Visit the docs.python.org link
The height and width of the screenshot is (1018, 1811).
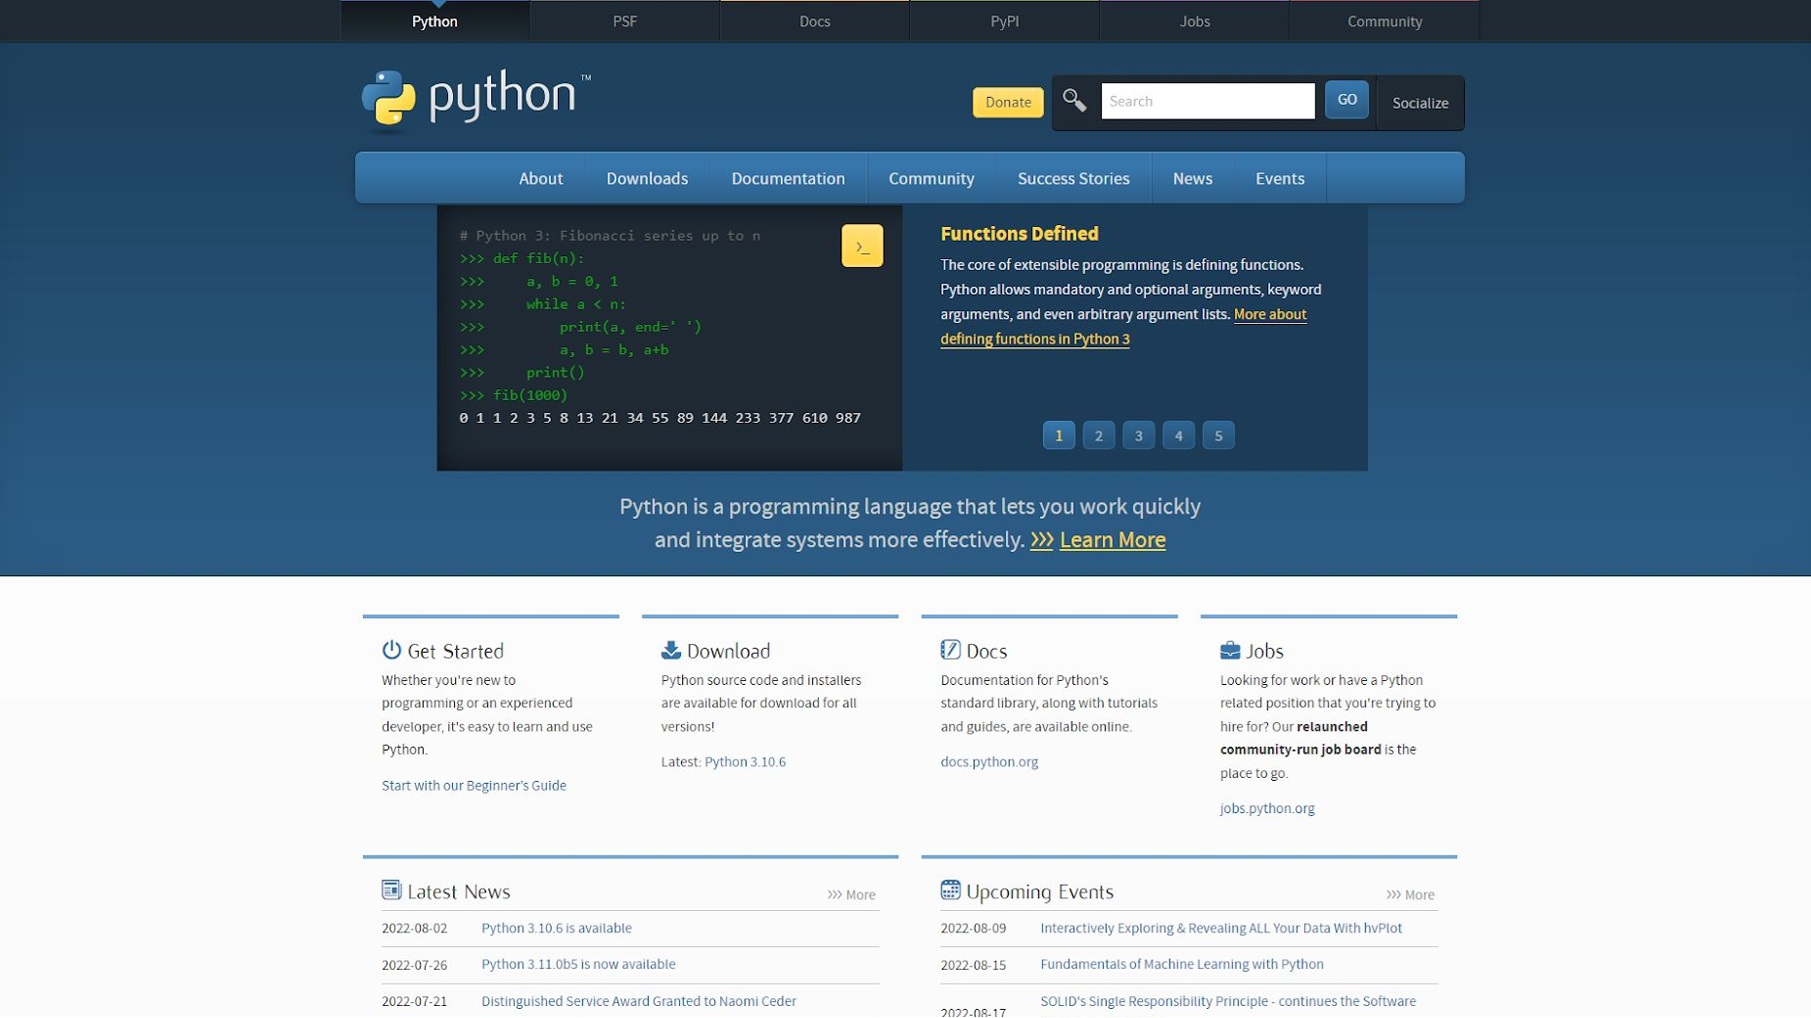click(x=989, y=762)
